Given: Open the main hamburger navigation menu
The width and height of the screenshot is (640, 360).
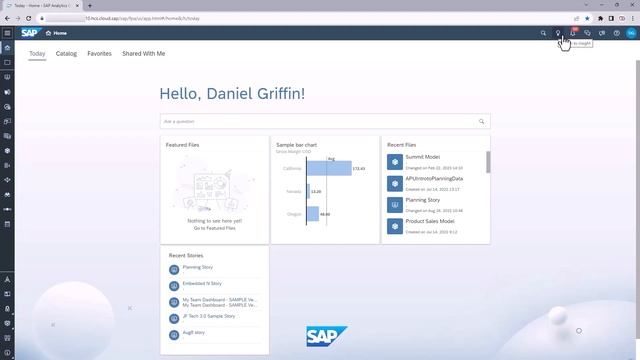Looking at the screenshot, I should click(7, 33).
